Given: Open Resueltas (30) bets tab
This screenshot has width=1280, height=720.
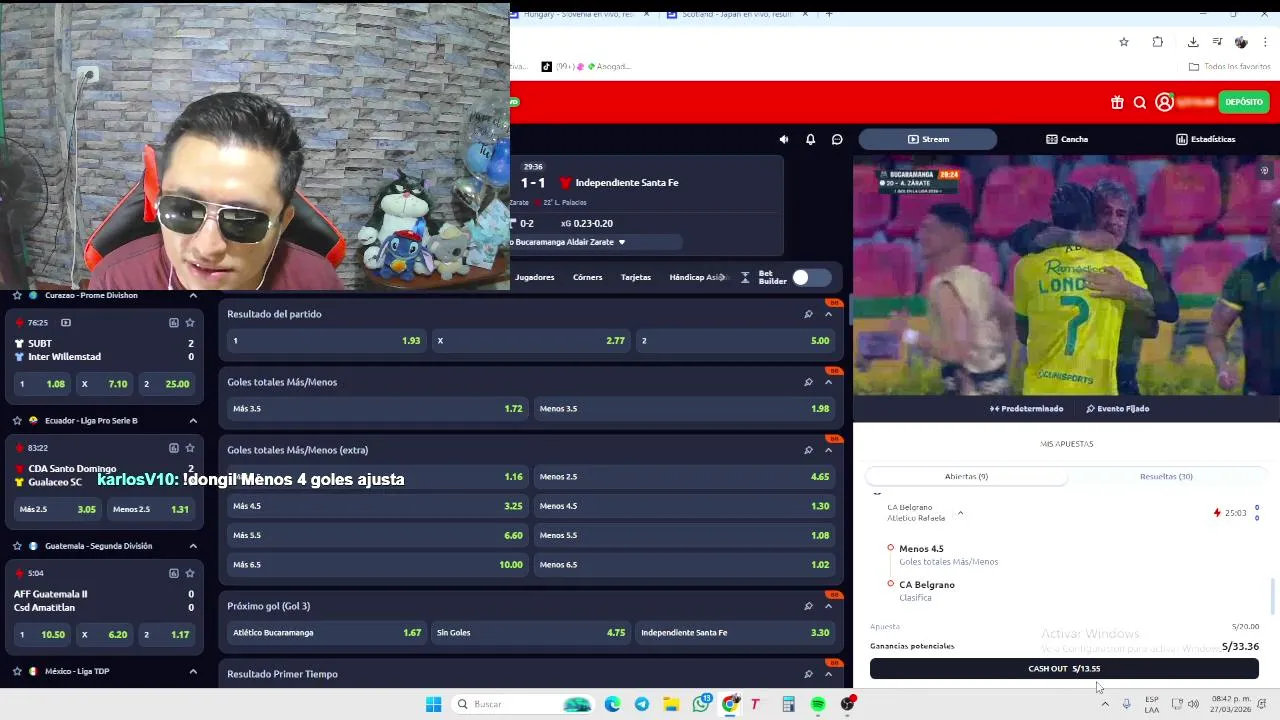Looking at the screenshot, I should [1166, 476].
